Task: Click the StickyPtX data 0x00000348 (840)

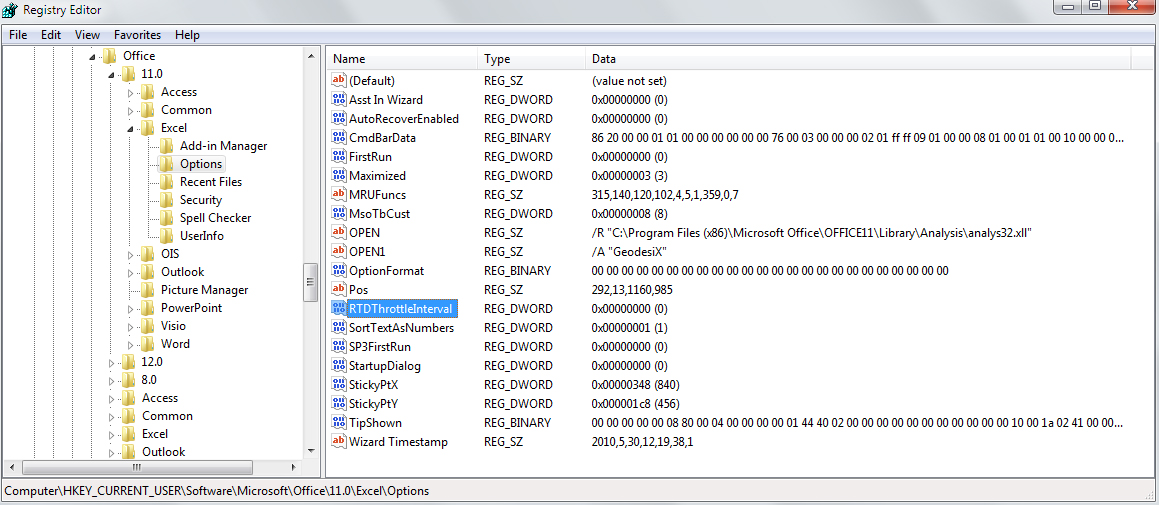Action: 635,385
